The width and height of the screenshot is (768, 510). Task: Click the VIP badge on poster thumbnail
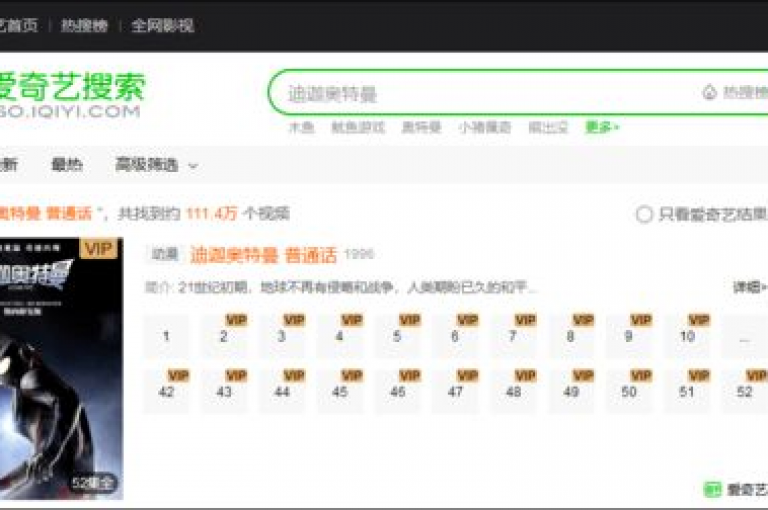pyautogui.click(x=98, y=249)
